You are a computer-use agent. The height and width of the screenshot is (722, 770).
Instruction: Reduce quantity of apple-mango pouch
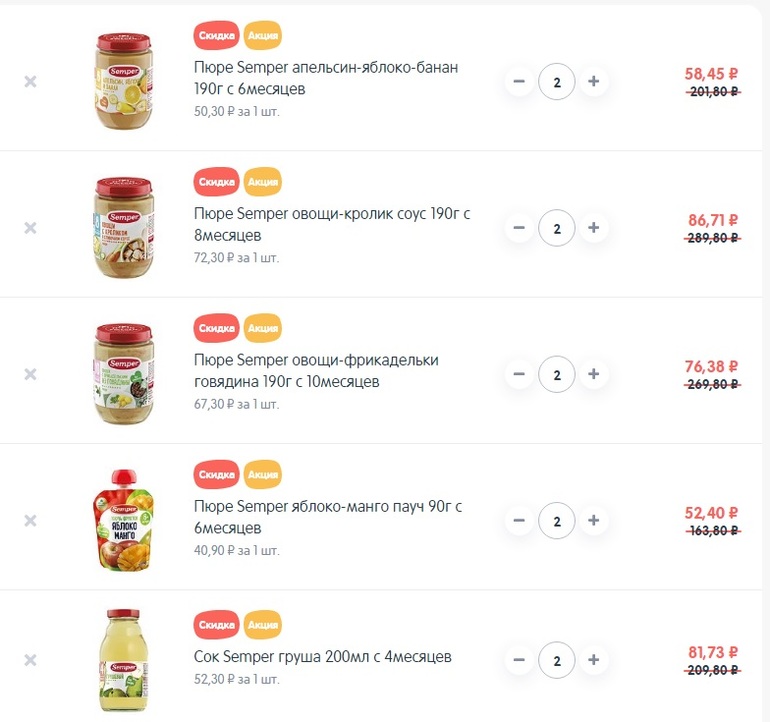[519, 520]
